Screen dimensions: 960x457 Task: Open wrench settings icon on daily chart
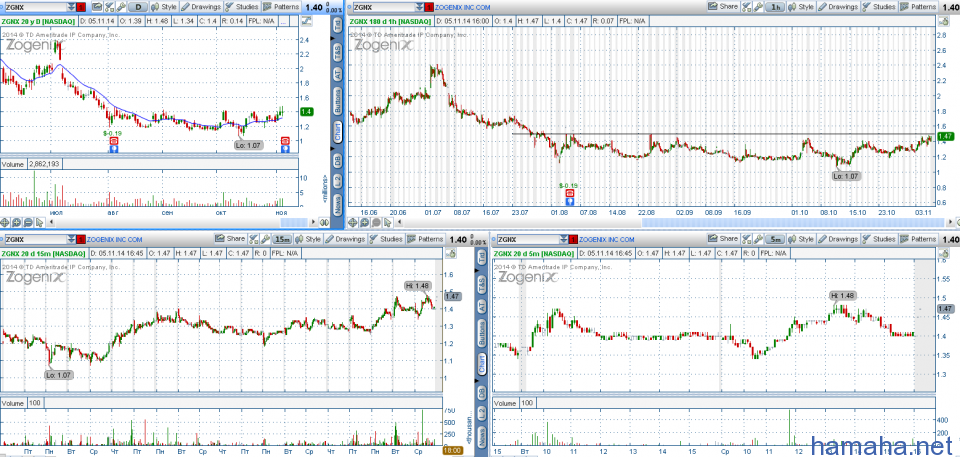(121, 7)
